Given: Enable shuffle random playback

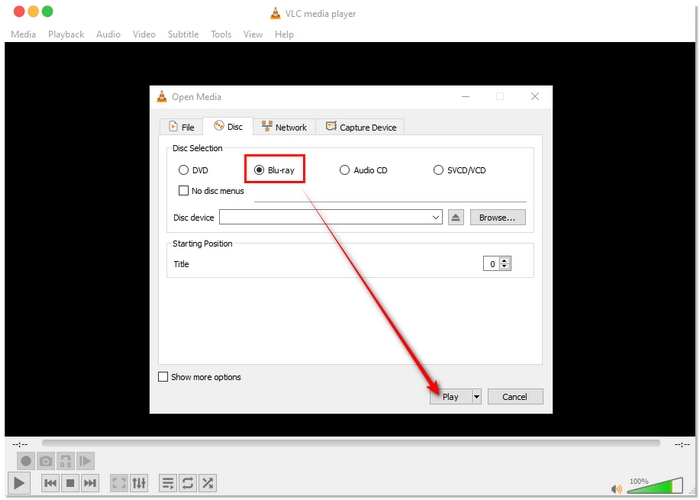Looking at the screenshot, I should 207,483.
